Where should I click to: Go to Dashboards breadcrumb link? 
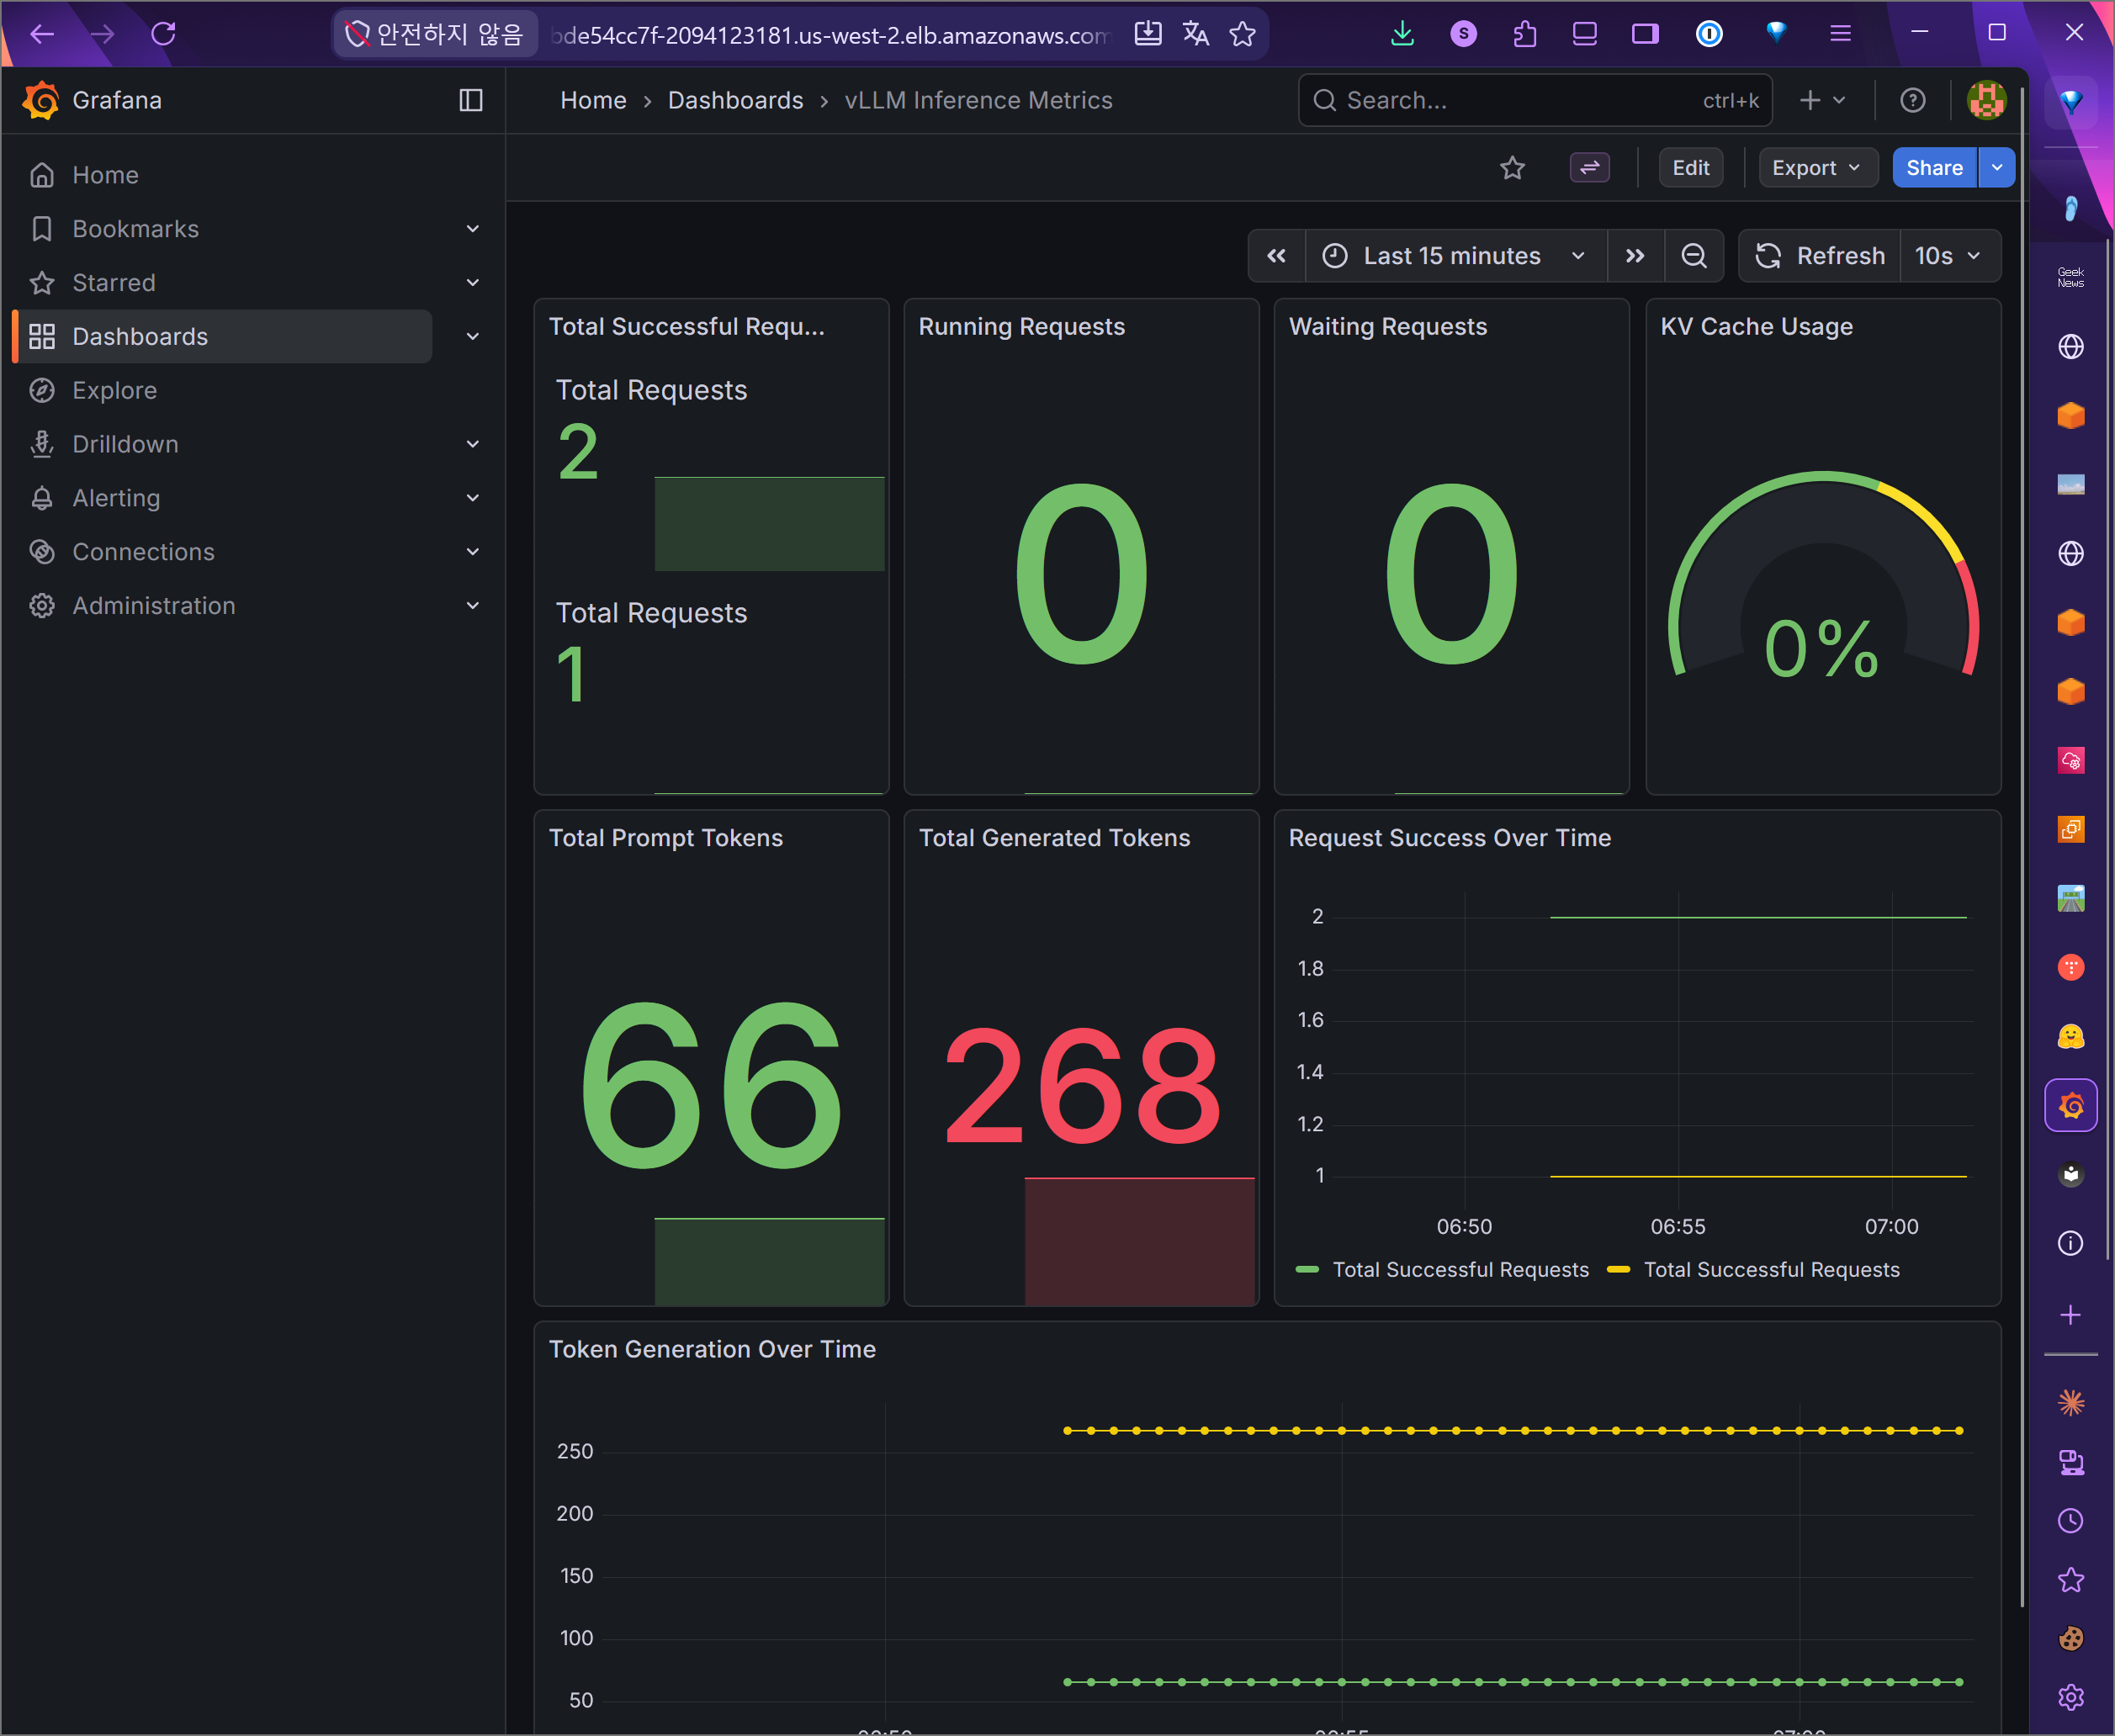pyautogui.click(x=735, y=100)
